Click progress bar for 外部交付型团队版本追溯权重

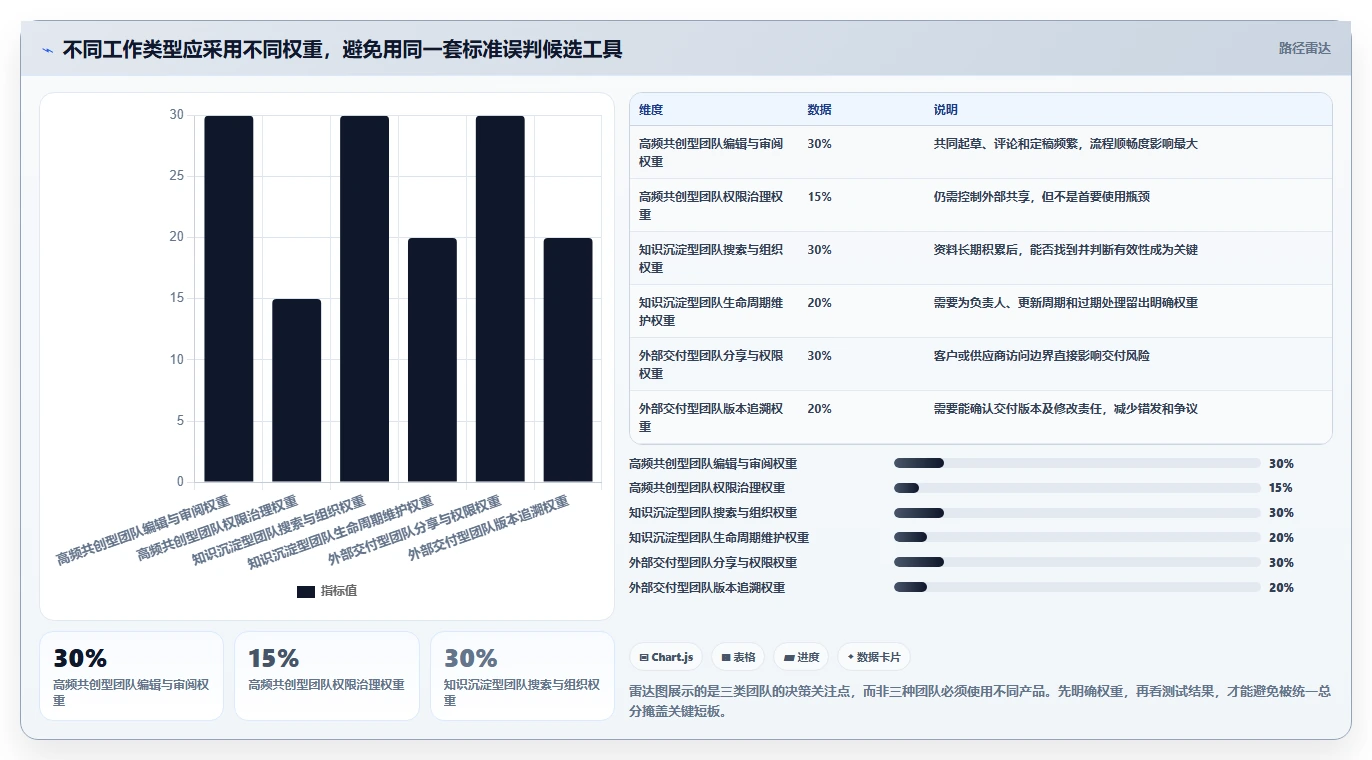[1077, 588]
